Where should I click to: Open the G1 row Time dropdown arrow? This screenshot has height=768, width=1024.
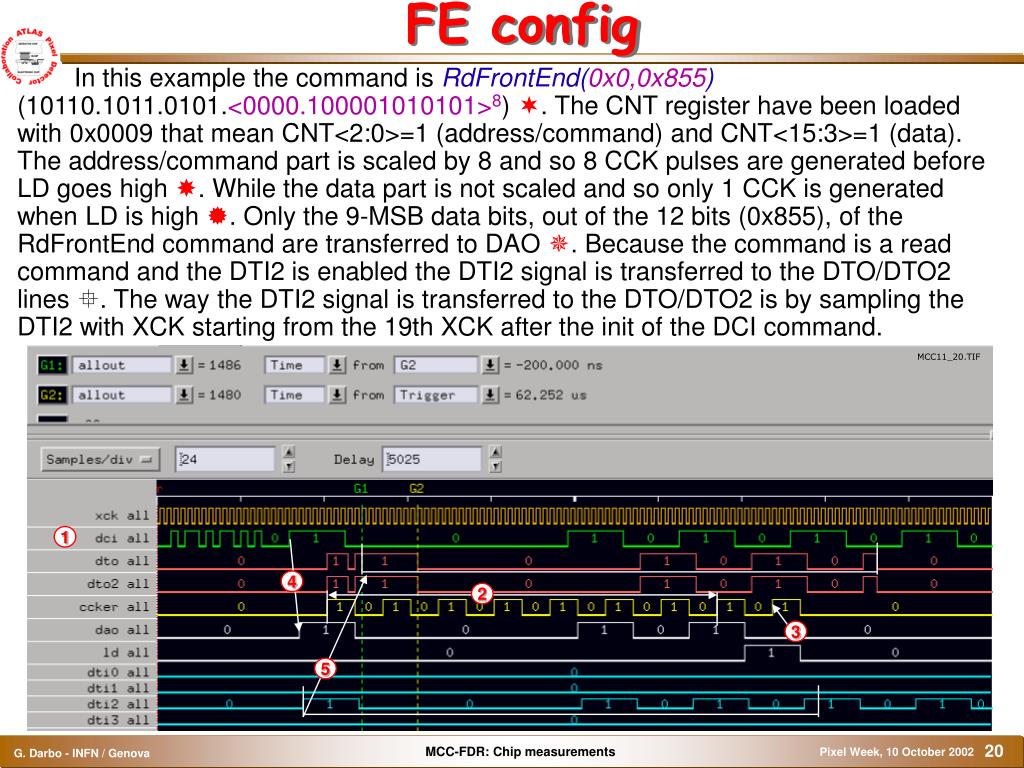tap(337, 365)
